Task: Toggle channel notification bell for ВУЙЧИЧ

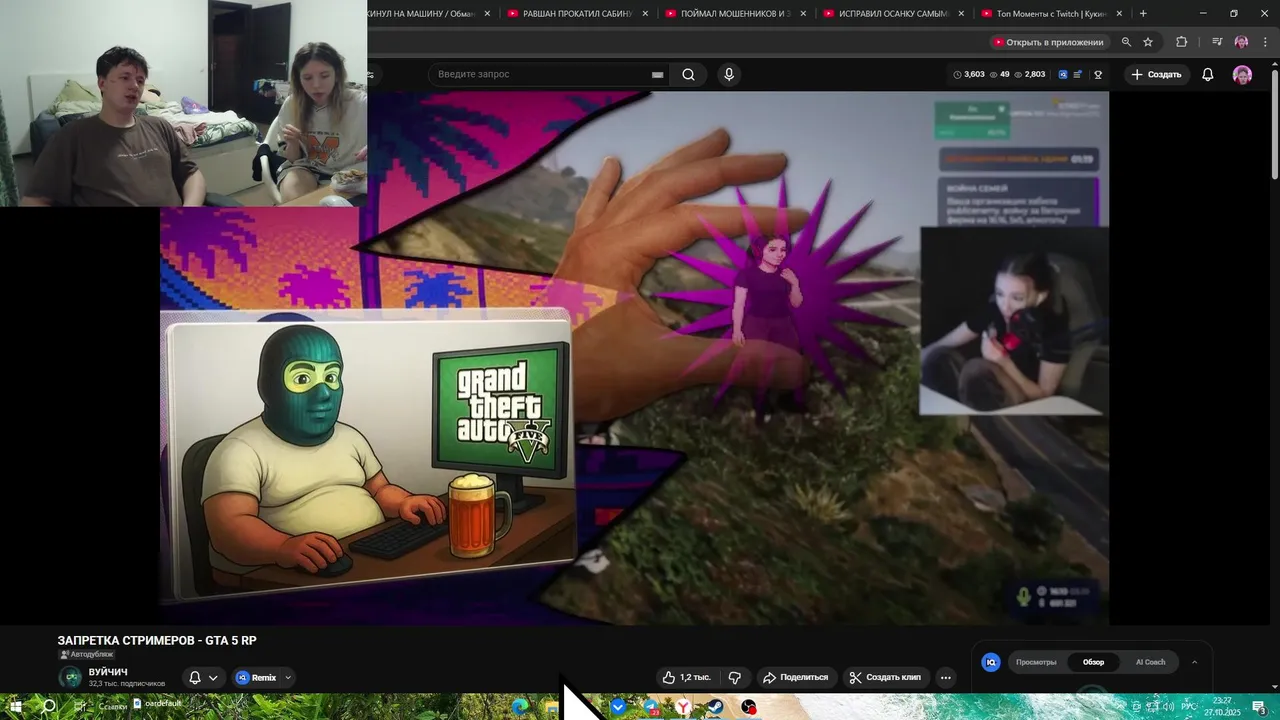Action: click(195, 677)
